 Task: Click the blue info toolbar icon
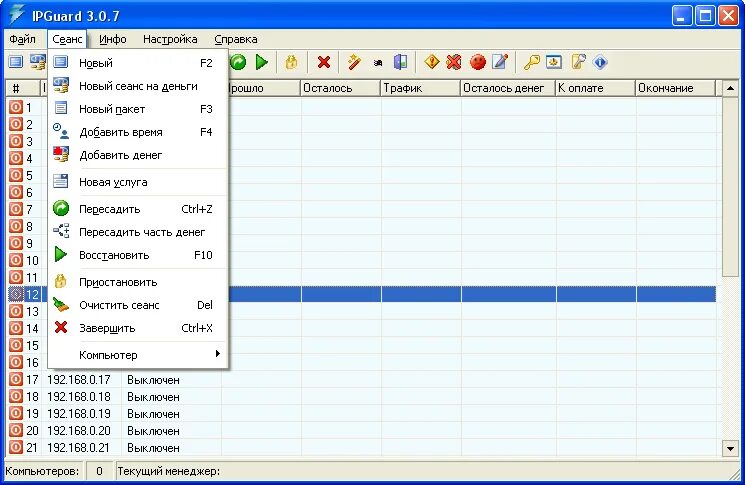[x=600, y=62]
